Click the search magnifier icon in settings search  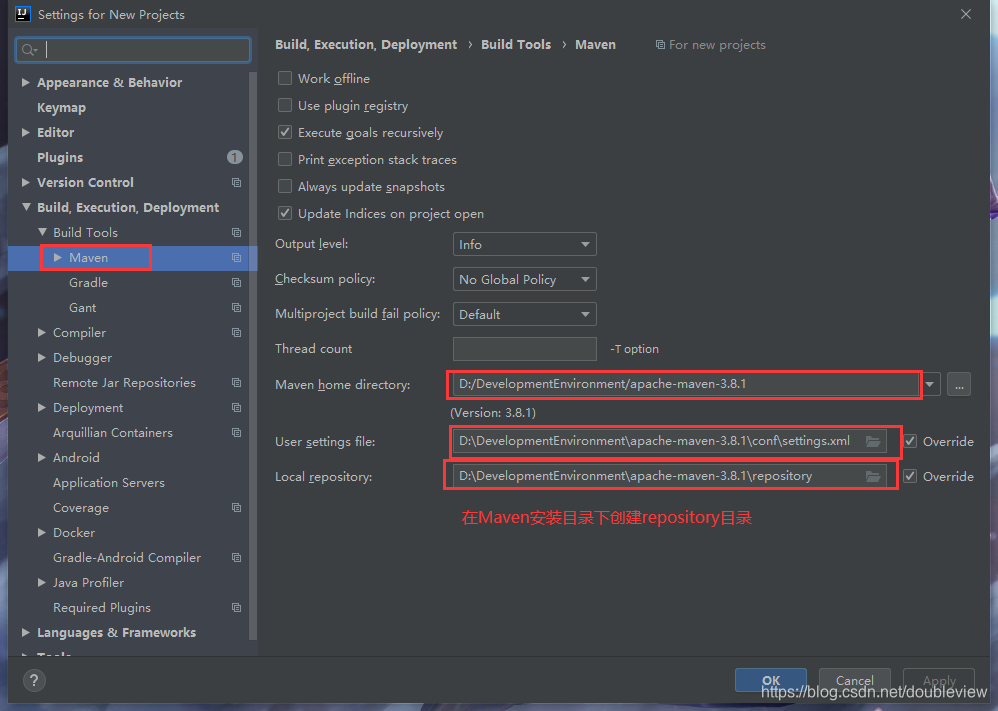tap(29, 50)
